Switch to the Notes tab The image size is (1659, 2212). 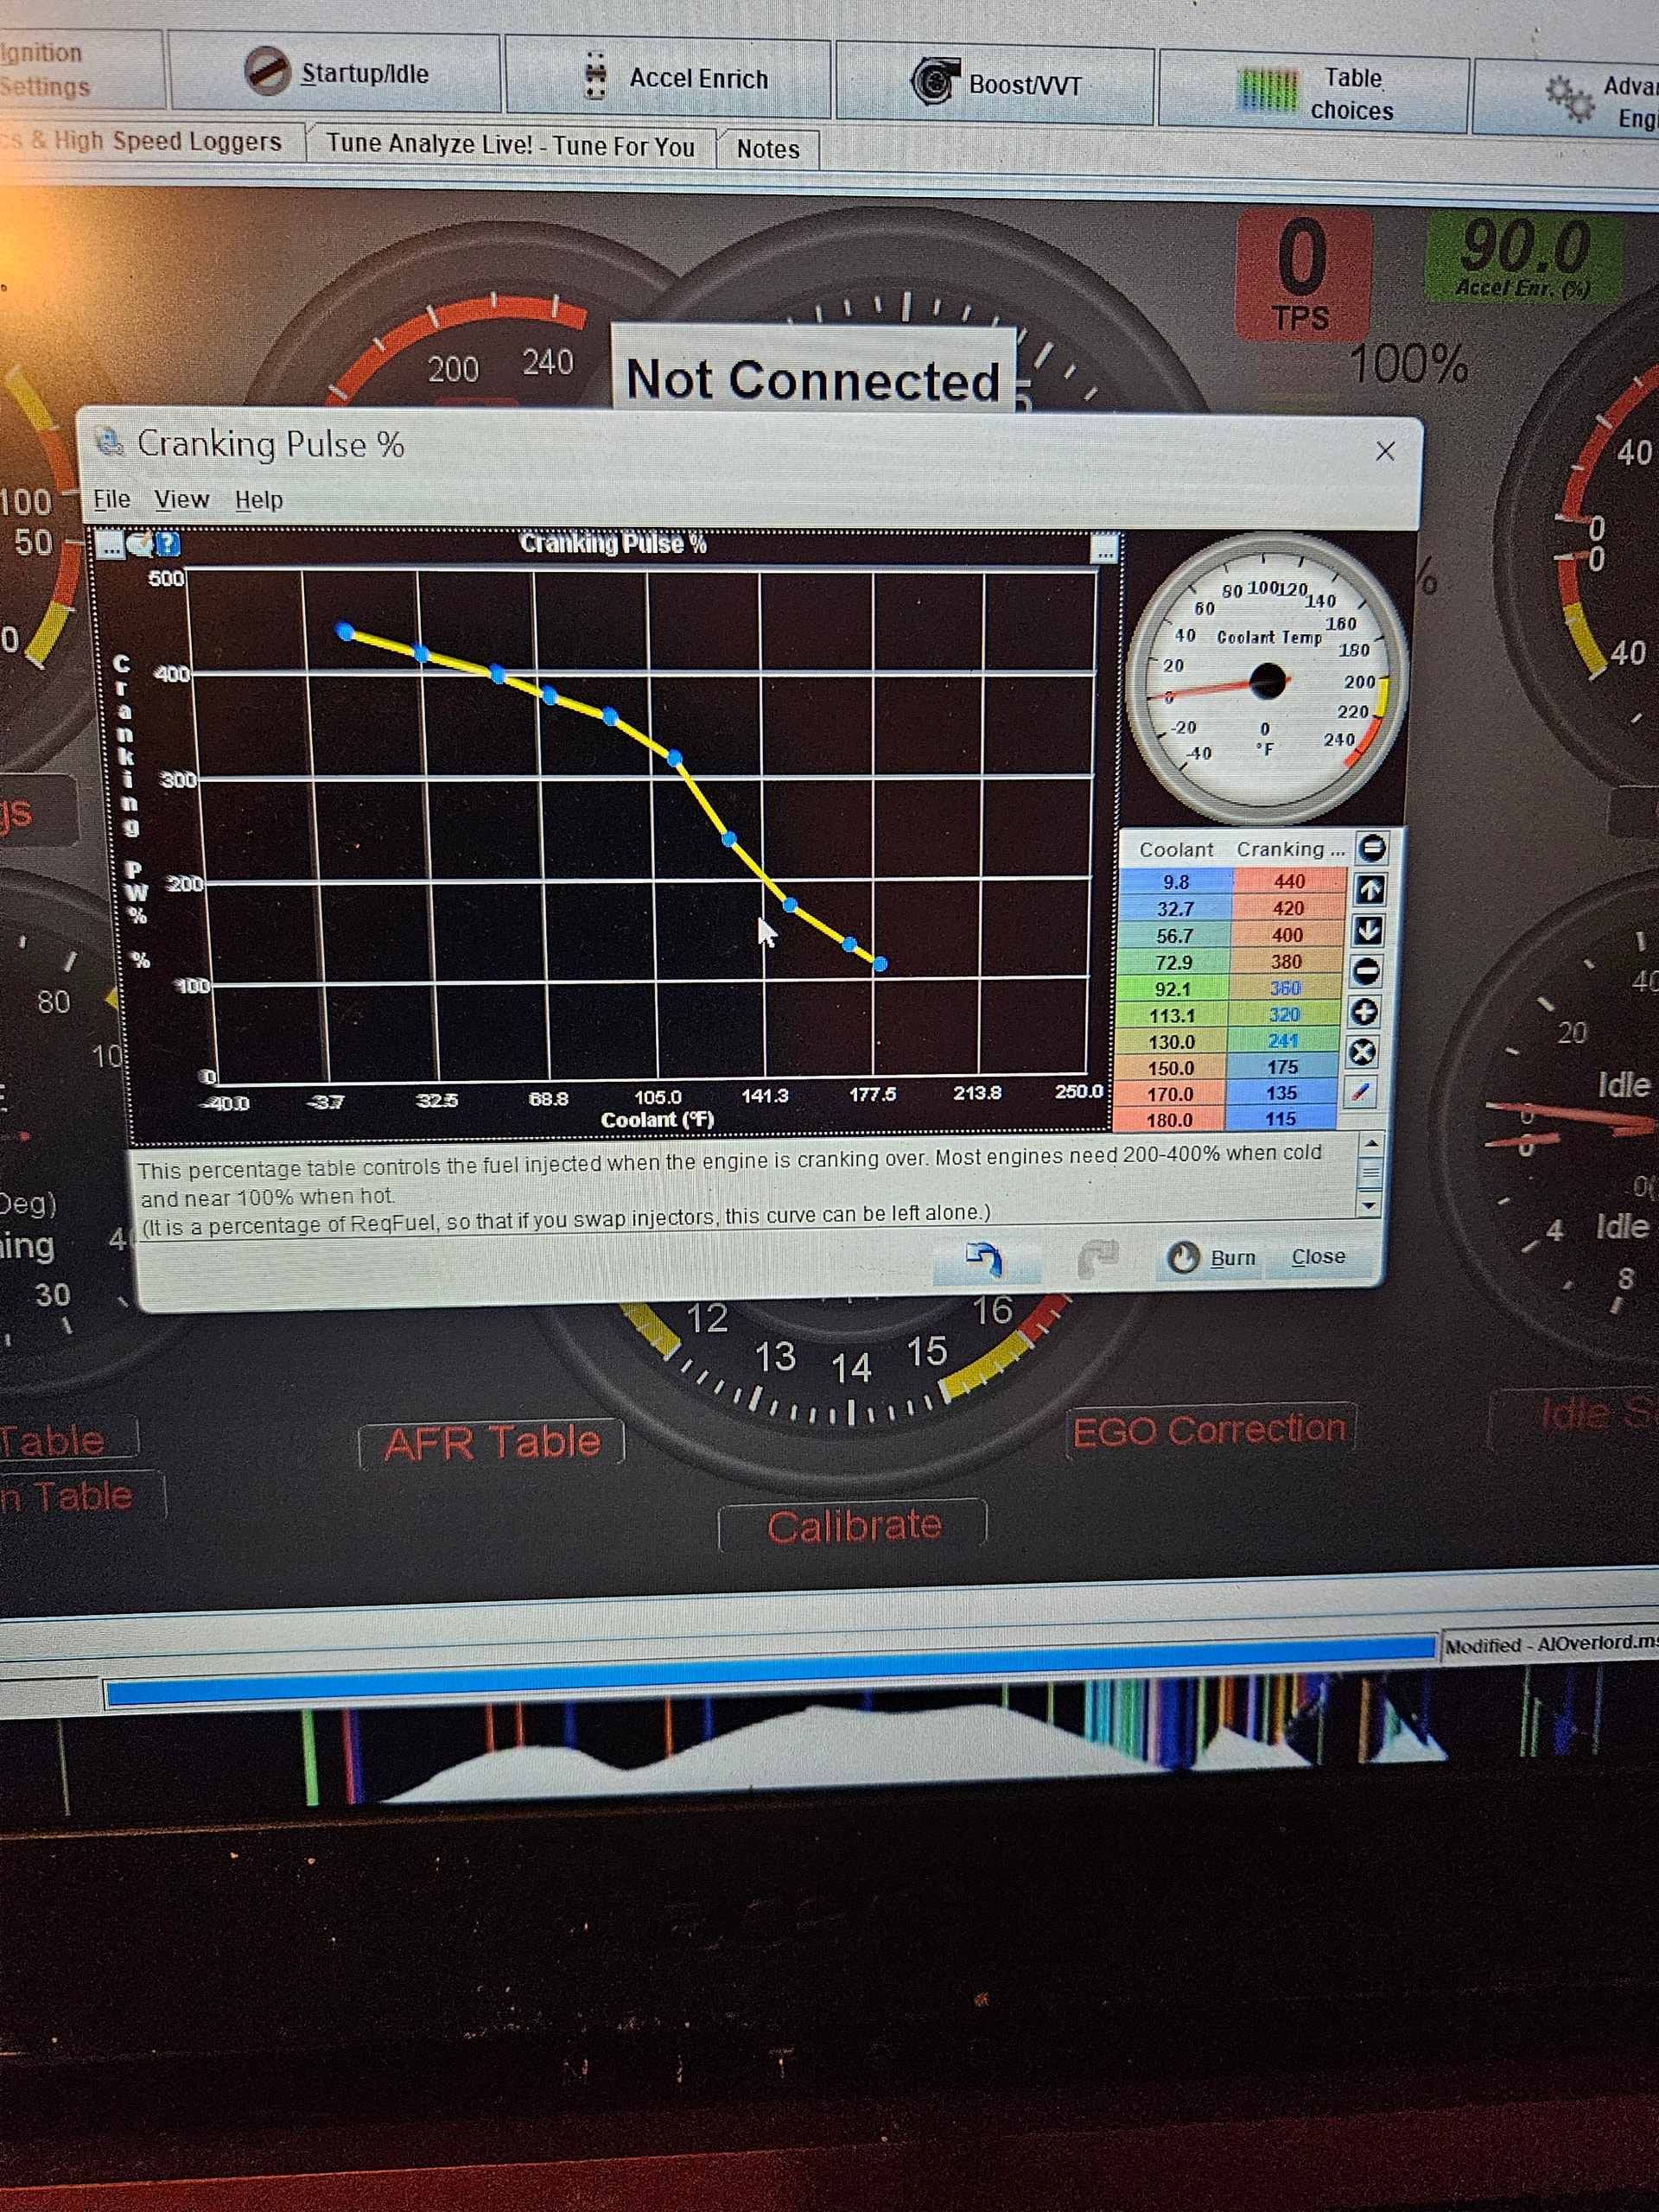click(767, 149)
